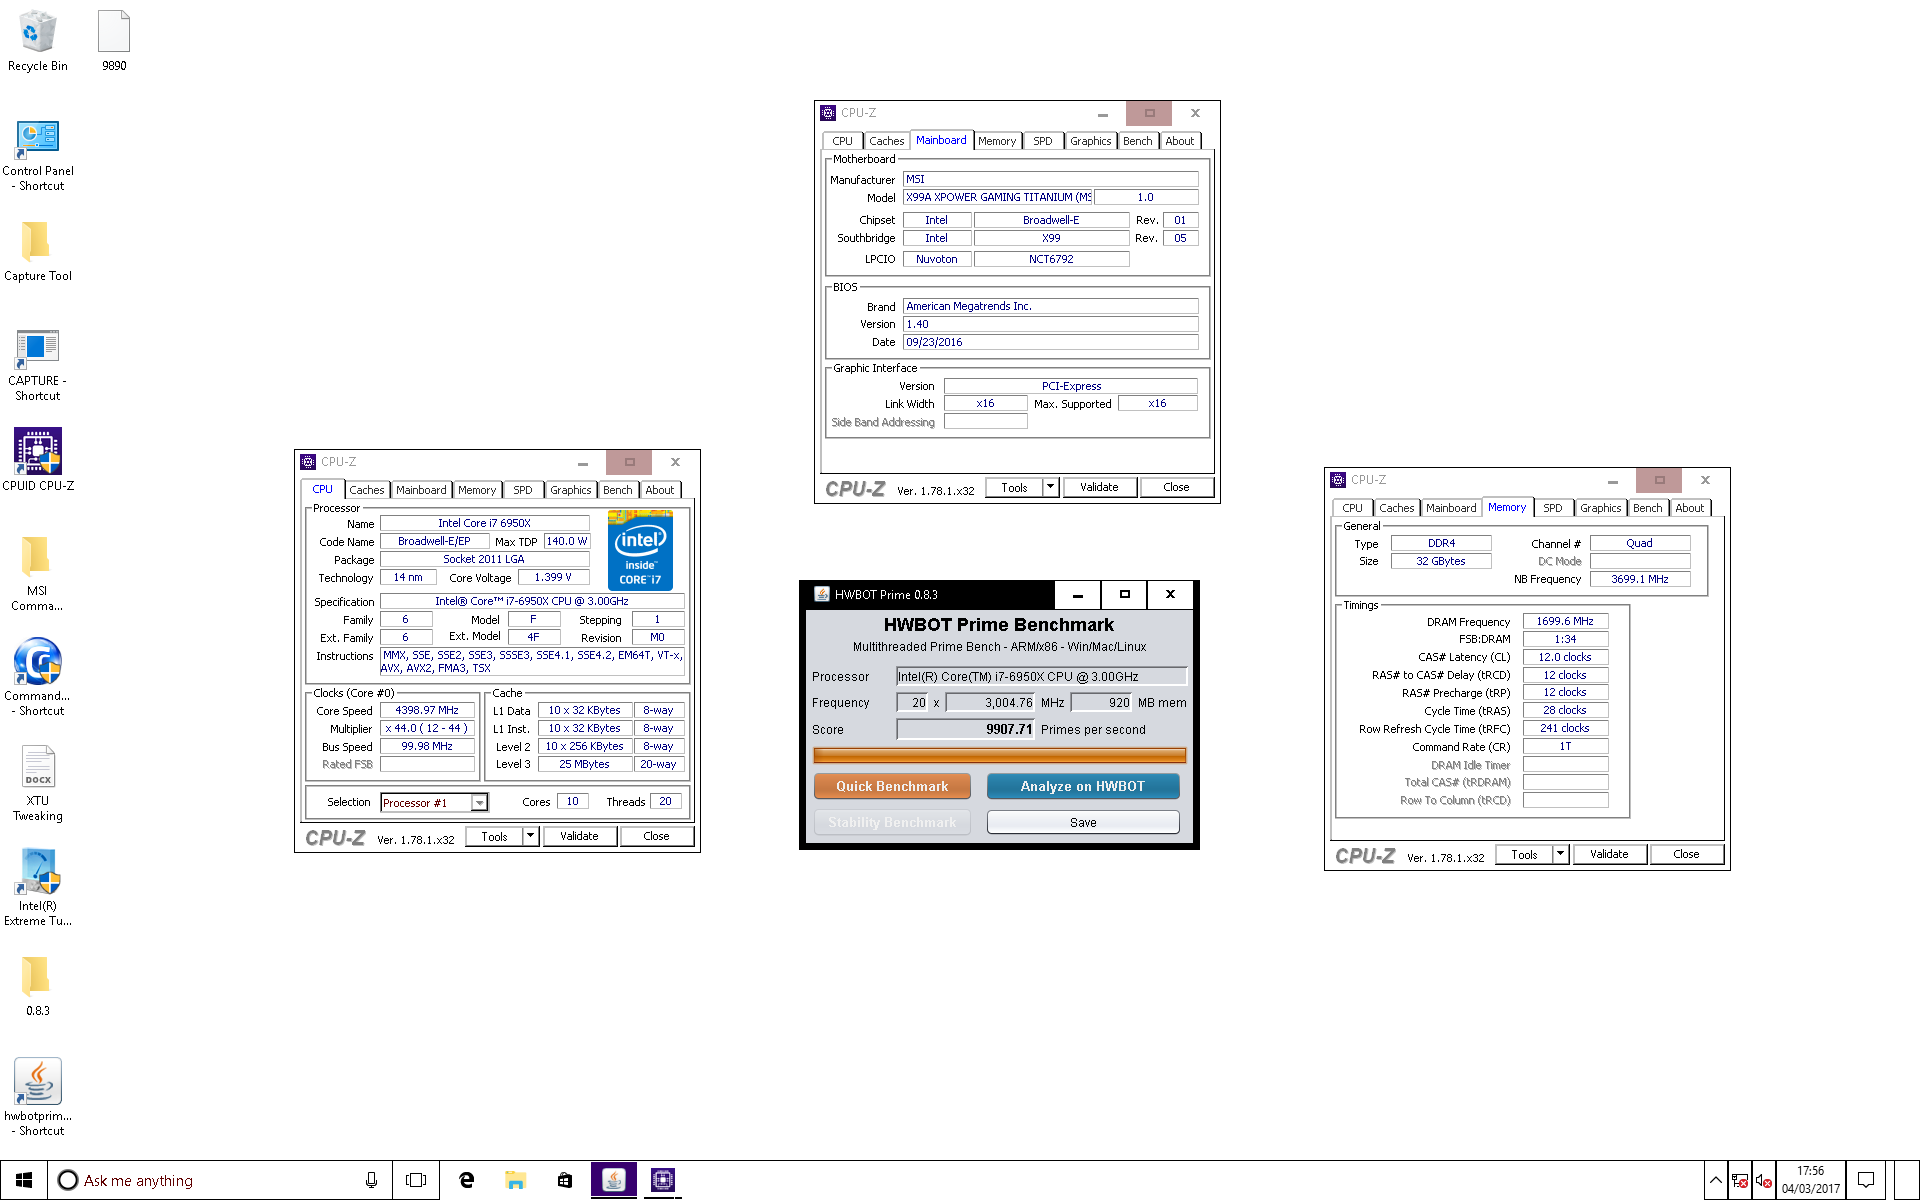This screenshot has width=1920, height=1200.
Task: Open the Bench tab in the Memory window
Action: 1647,508
